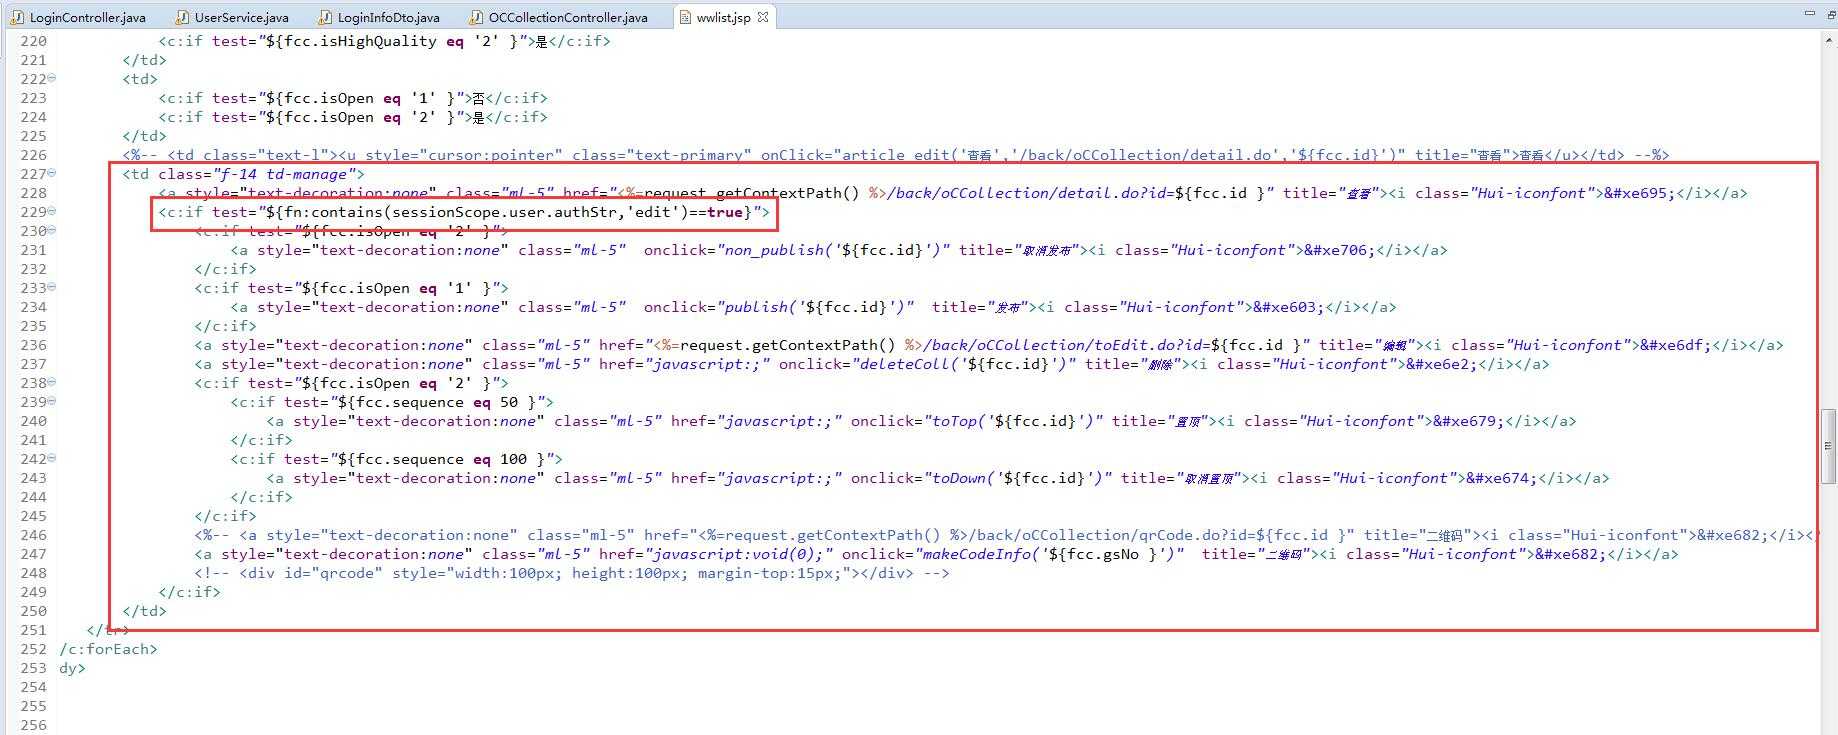Click '&#xe6df;' icon entity on line 236
1838x735 pixels.
tap(1675, 345)
